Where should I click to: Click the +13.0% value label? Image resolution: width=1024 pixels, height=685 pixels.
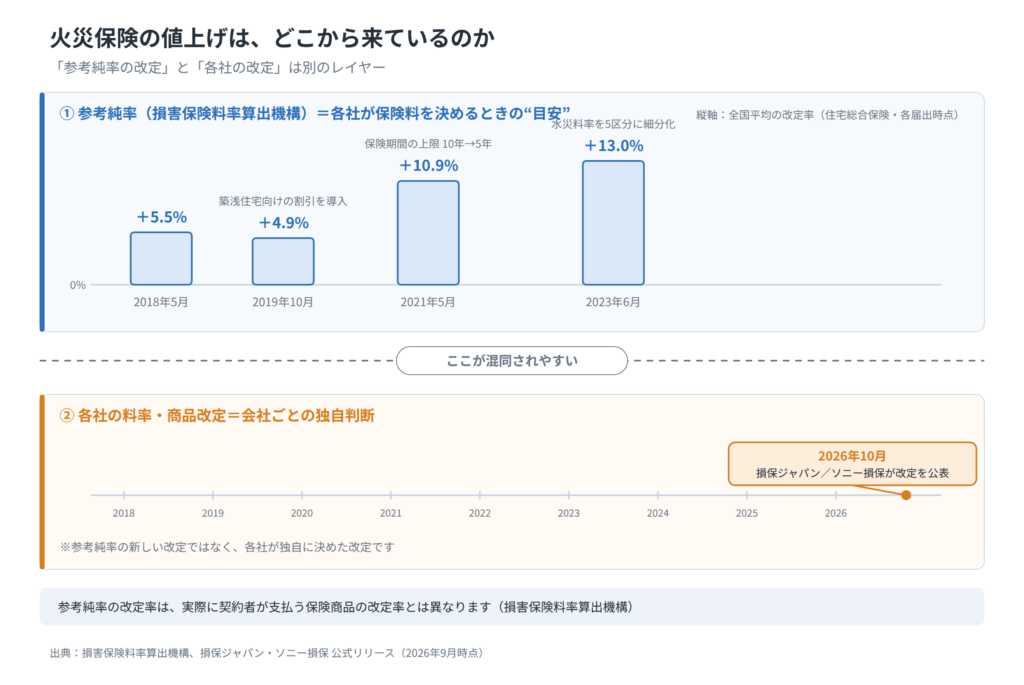613,146
